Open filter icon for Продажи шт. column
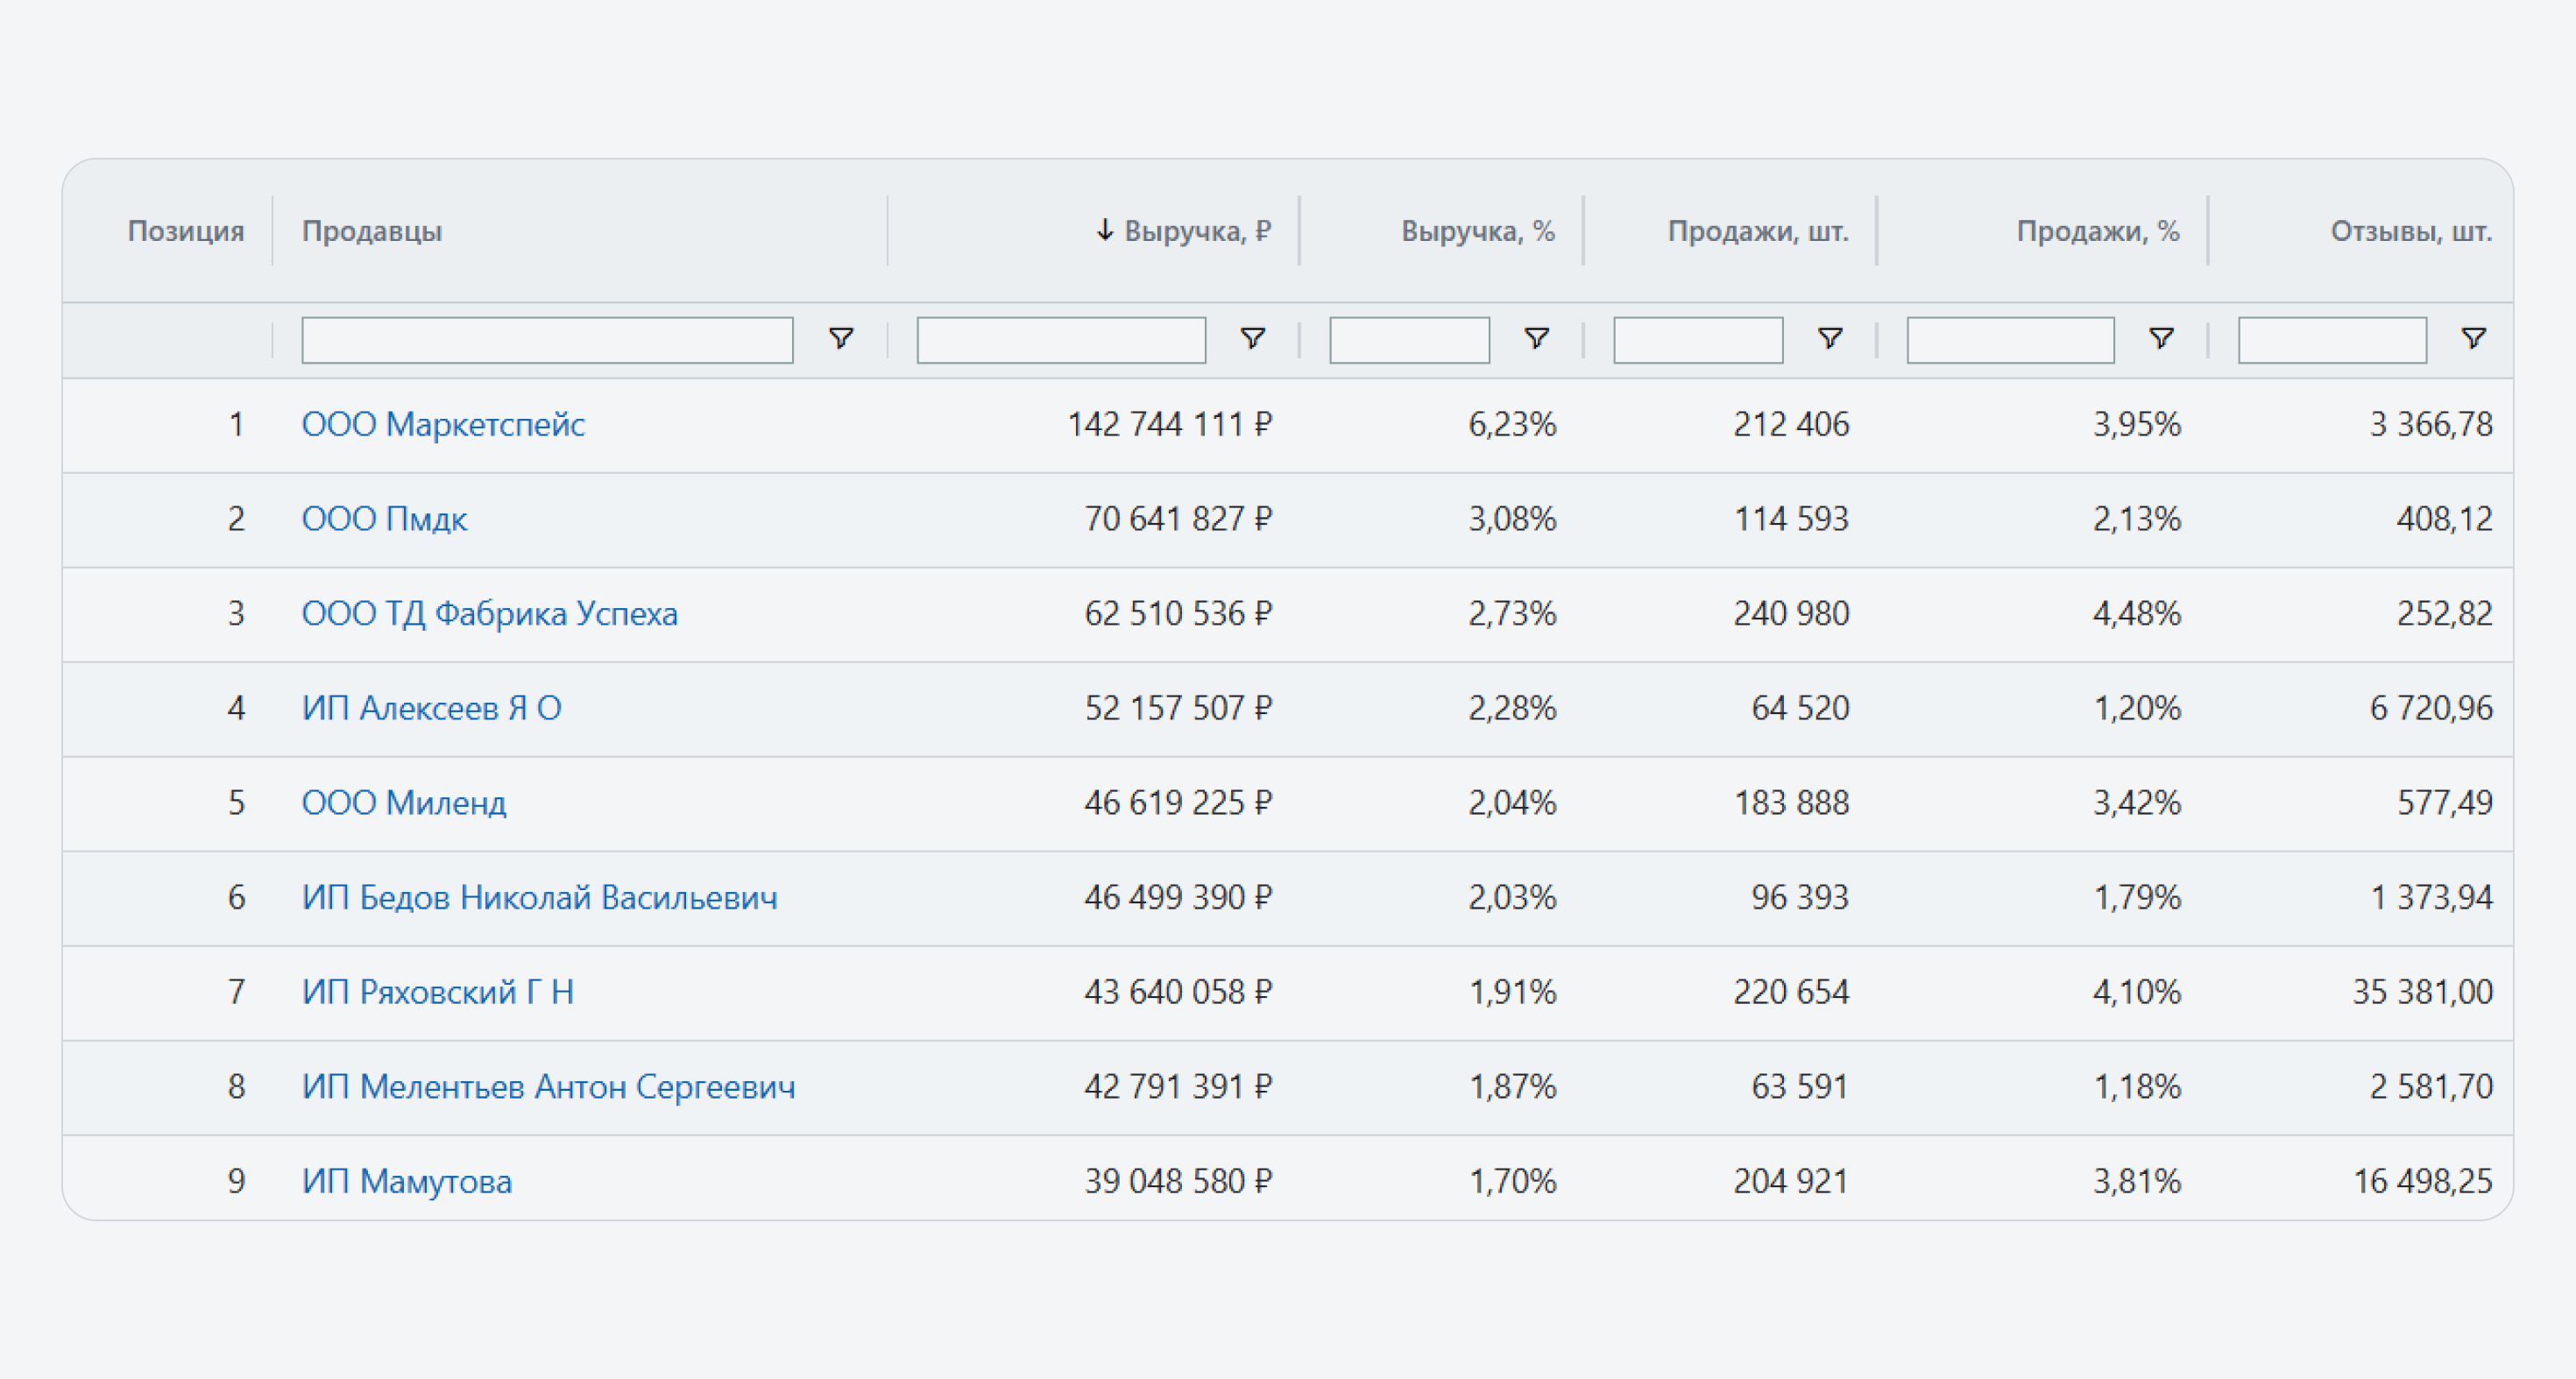This screenshot has height=1379, width=2576. pos(1829,339)
